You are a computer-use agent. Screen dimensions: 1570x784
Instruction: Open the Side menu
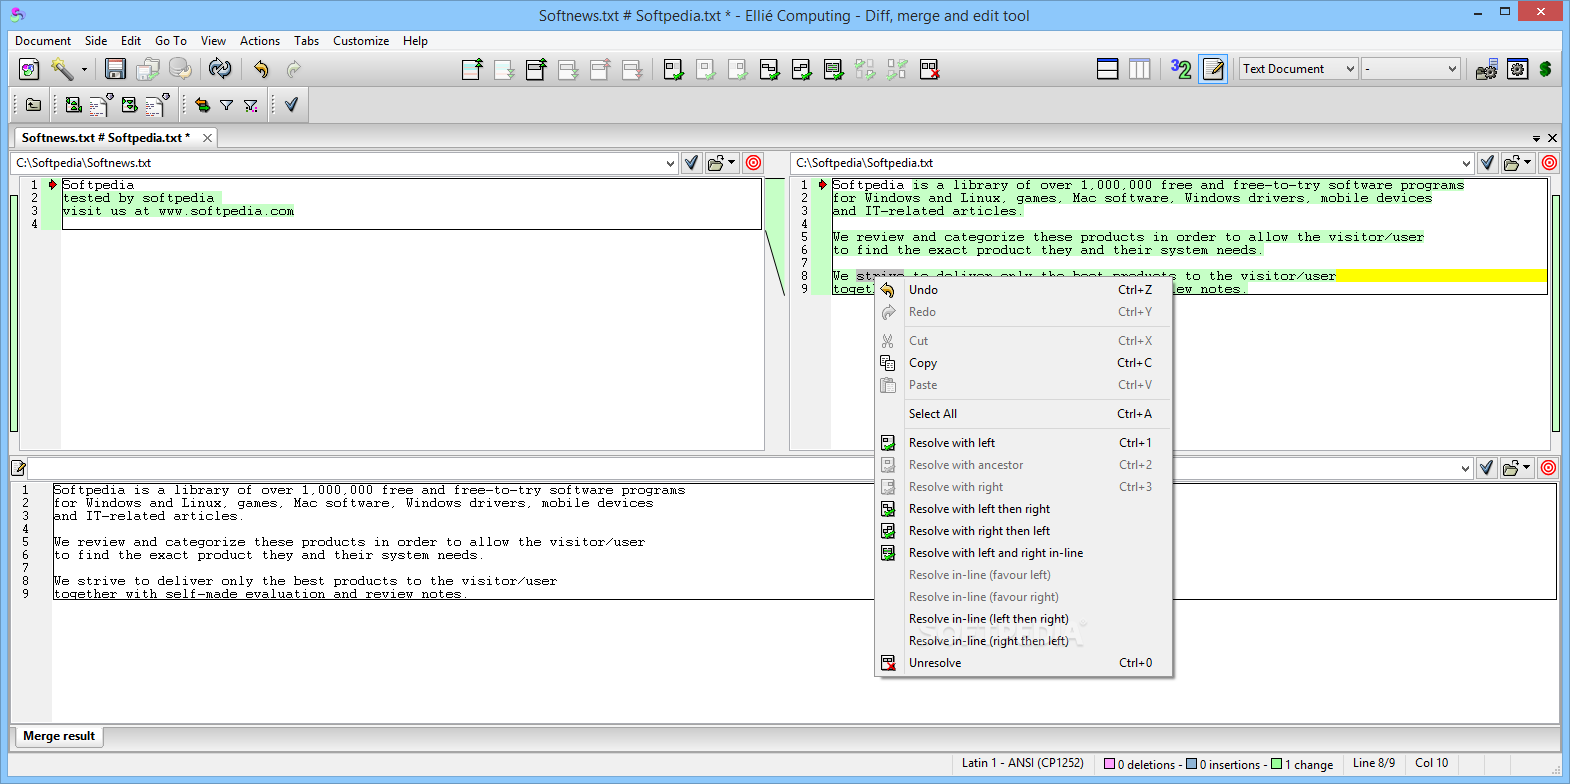[x=96, y=41]
